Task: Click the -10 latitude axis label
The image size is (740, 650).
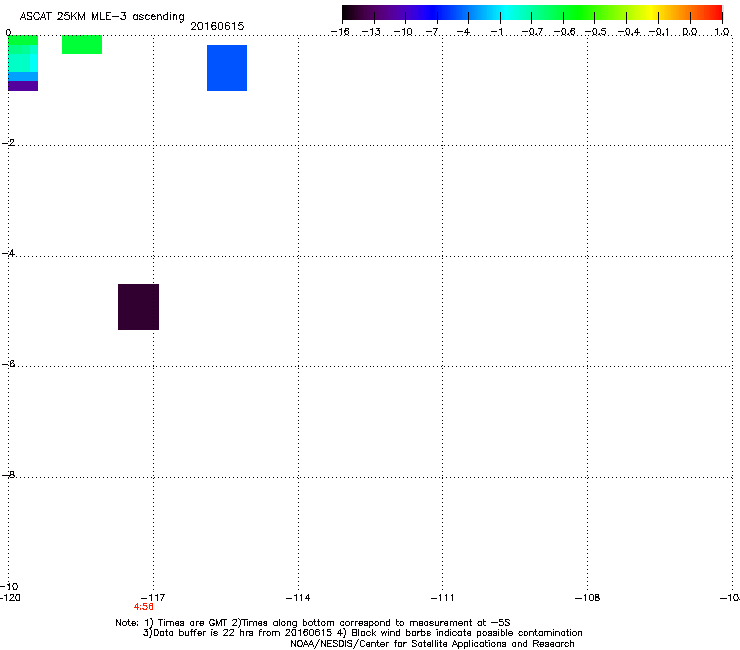Action: coord(9,586)
